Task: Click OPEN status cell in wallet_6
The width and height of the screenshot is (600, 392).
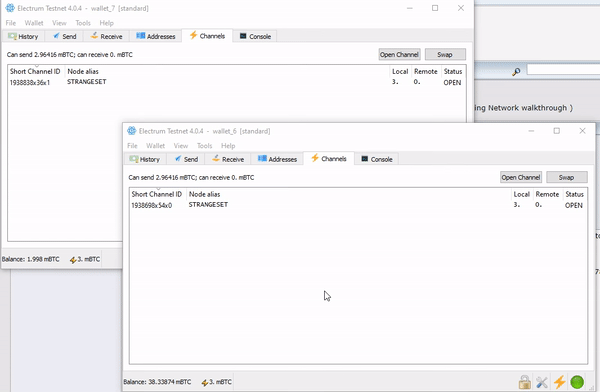Action: point(574,206)
